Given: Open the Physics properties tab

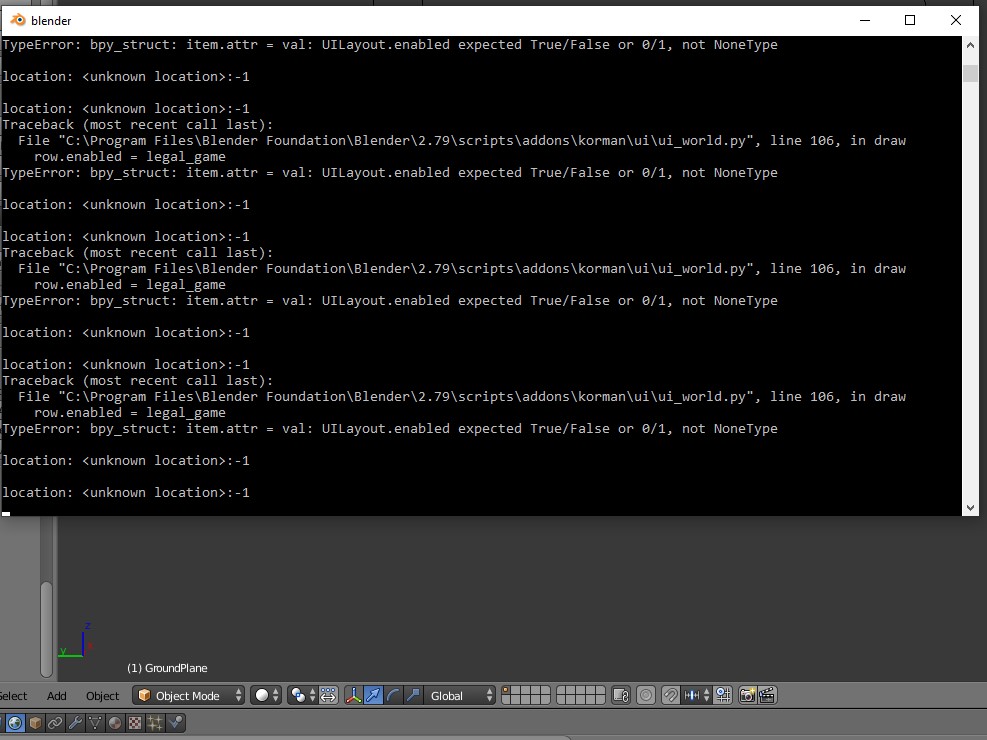Looking at the screenshot, I should [175, 723].
